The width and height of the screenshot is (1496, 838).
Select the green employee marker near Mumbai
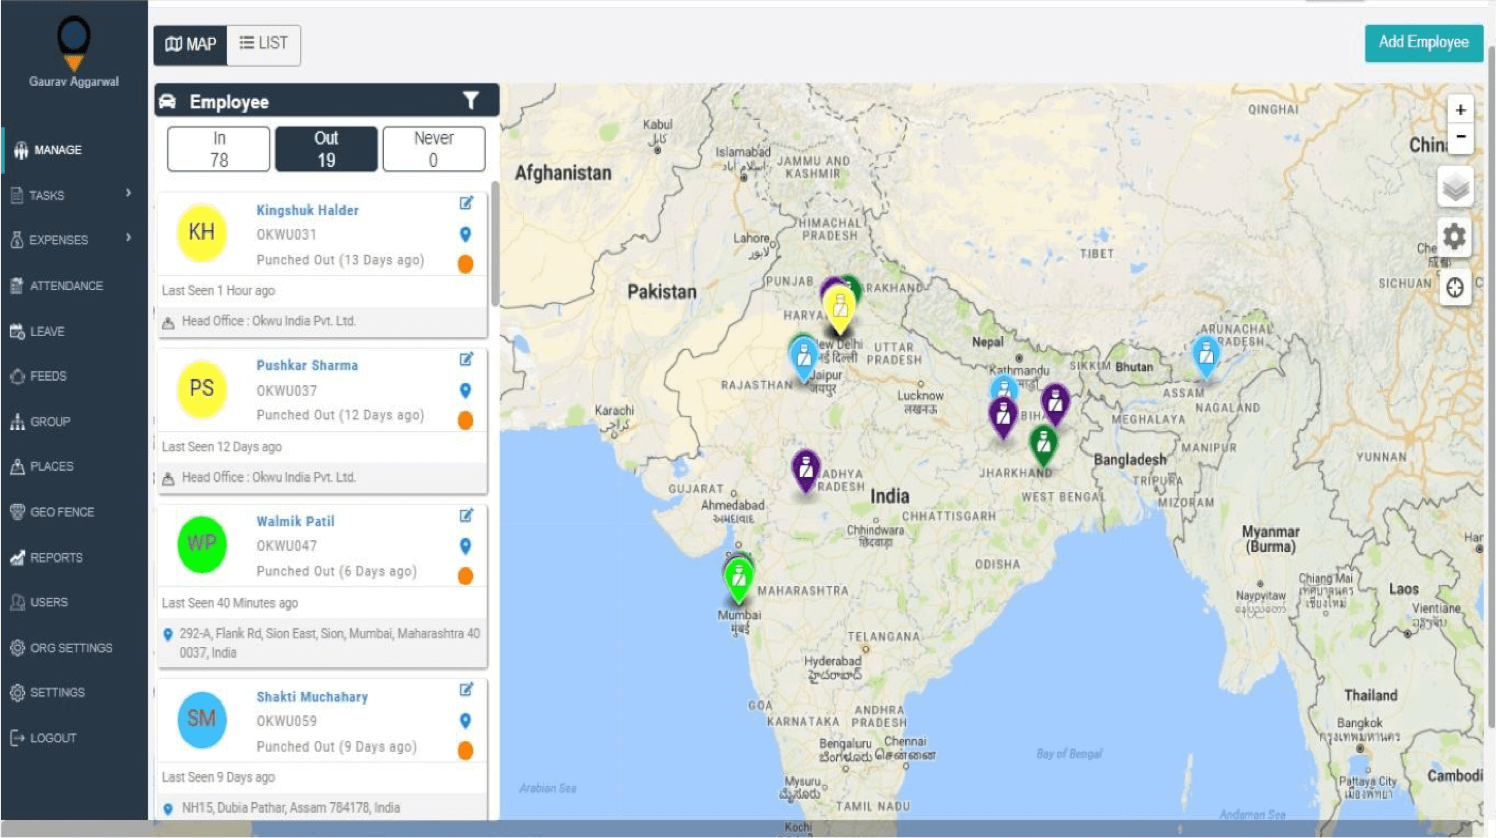click(x=738, y=578)
